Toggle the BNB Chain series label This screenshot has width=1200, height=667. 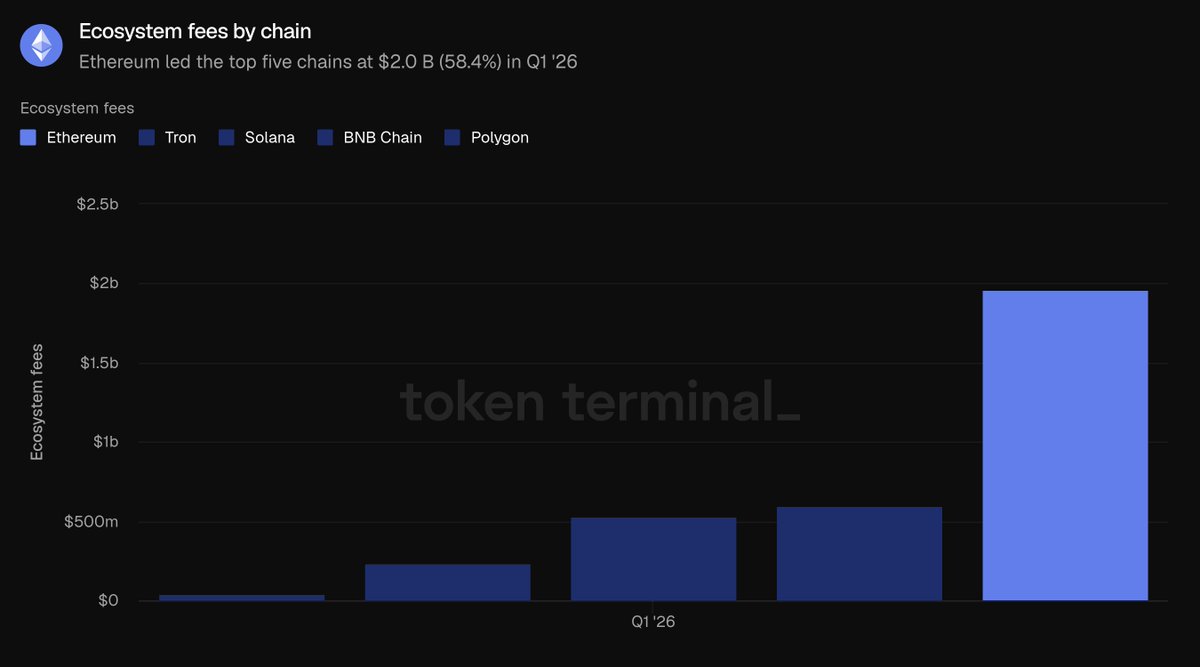point(383,138)
